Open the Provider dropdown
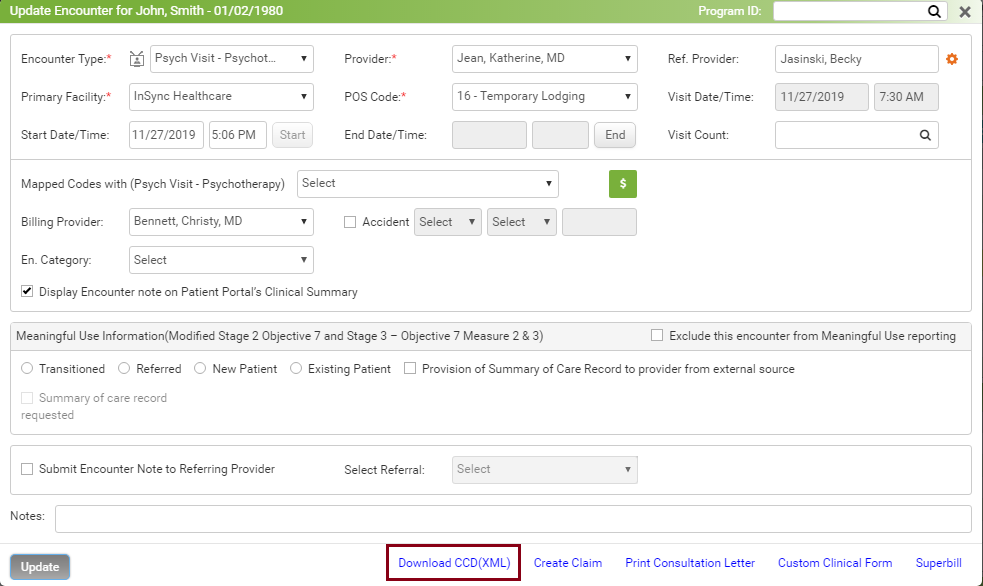This screenshot has height=586, width=983. 544,59
